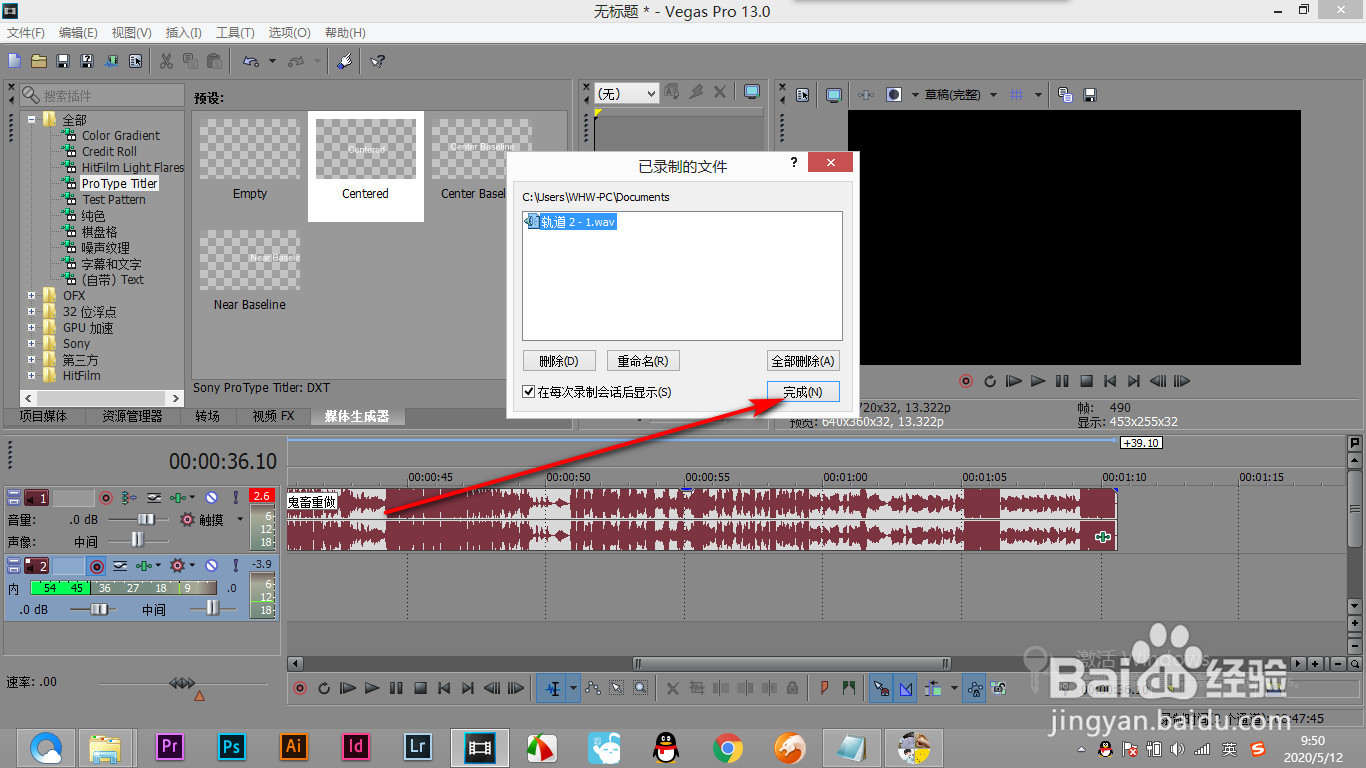Viewport: 1366px width, 768px height.
Task: Expand the Sony folder
Action: pyautogui.click(x=32, y=343)
